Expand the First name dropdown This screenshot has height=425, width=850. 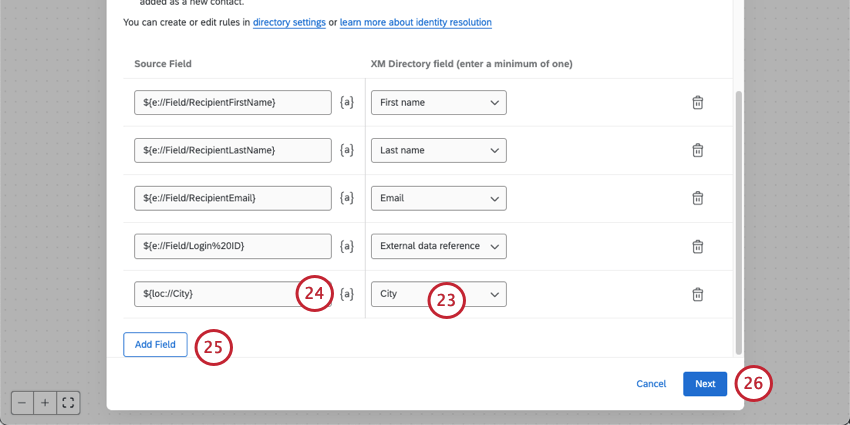(439, 102)
